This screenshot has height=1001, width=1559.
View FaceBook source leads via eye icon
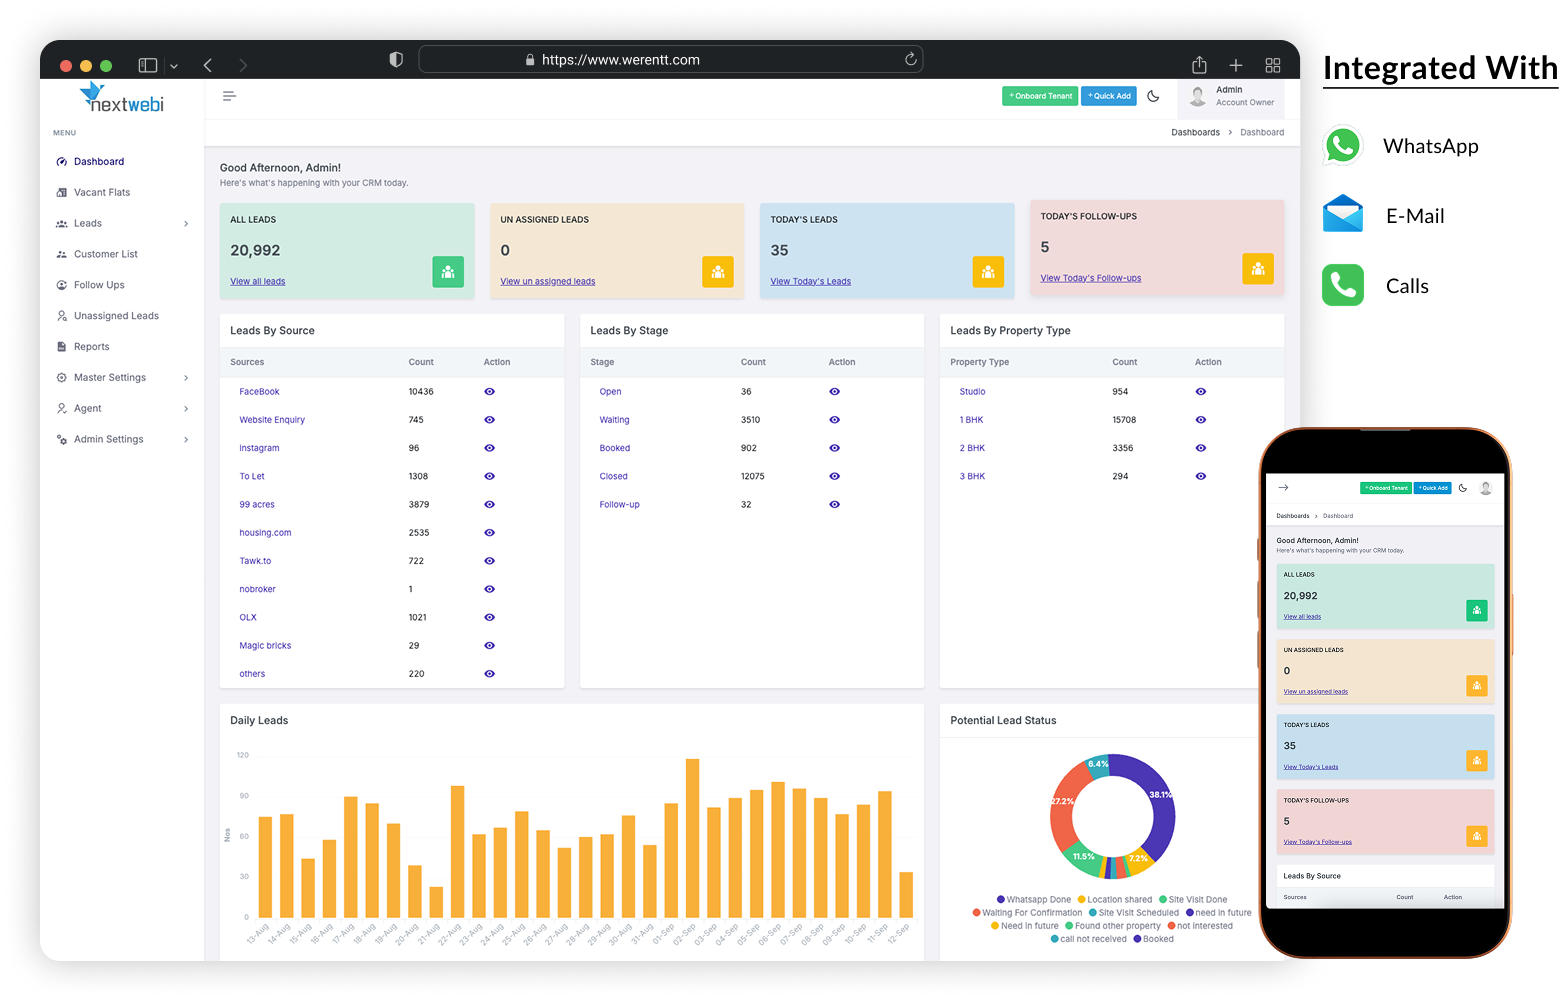tap(489, 392)
